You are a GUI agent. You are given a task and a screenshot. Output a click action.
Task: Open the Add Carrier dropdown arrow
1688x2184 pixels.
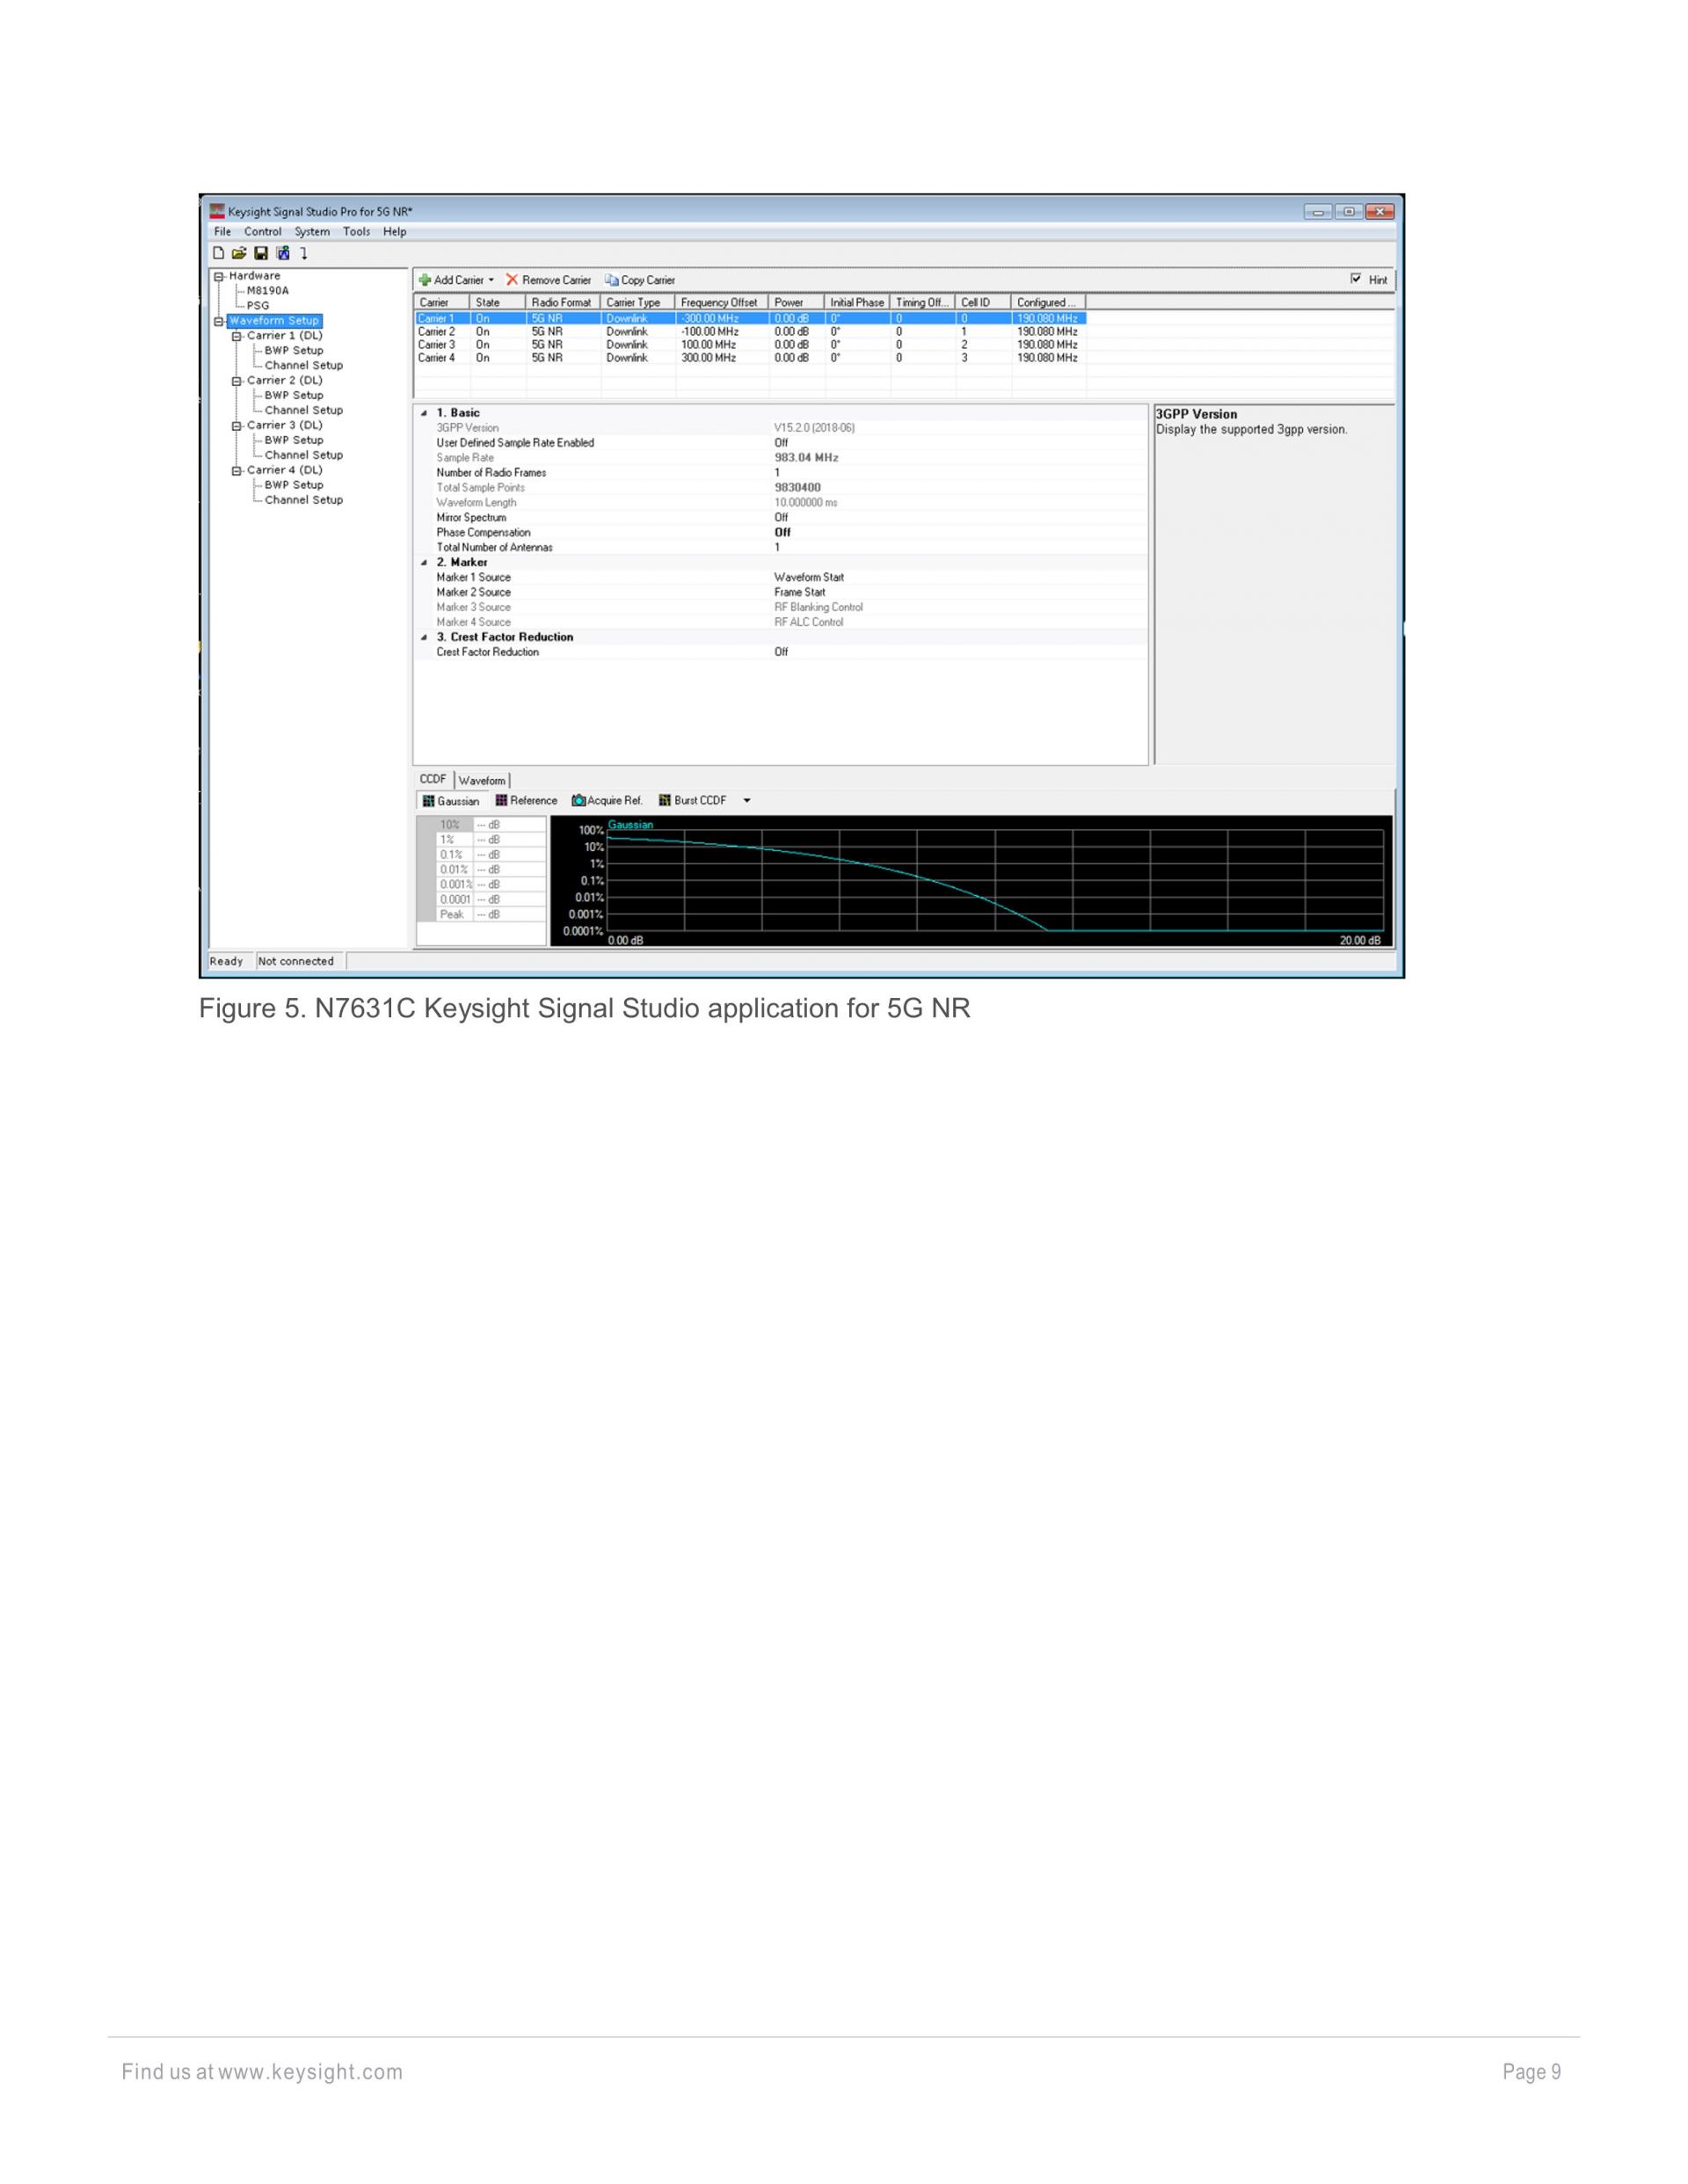(491, 280)
